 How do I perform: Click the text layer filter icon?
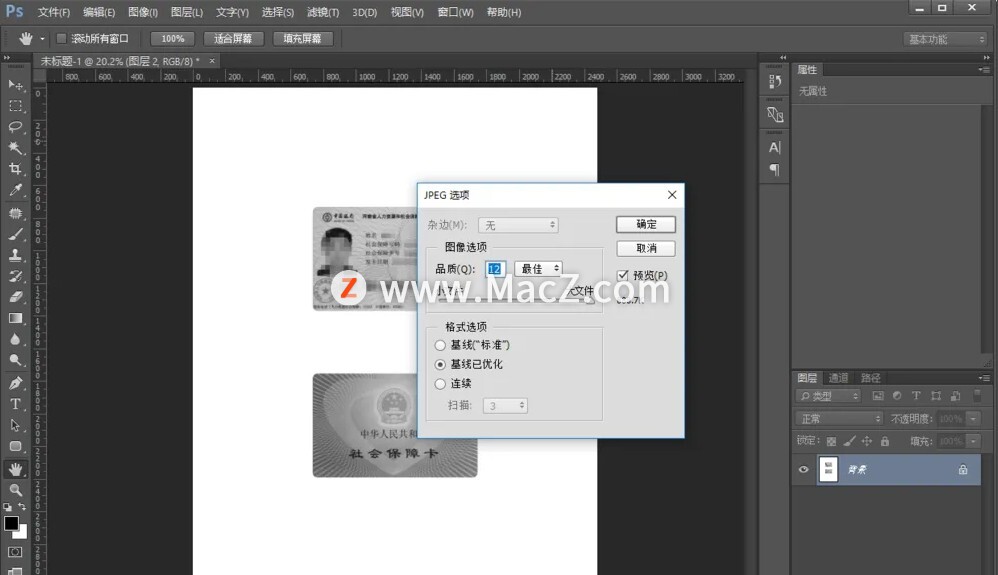pyautogui.click(x=914, y=397)
